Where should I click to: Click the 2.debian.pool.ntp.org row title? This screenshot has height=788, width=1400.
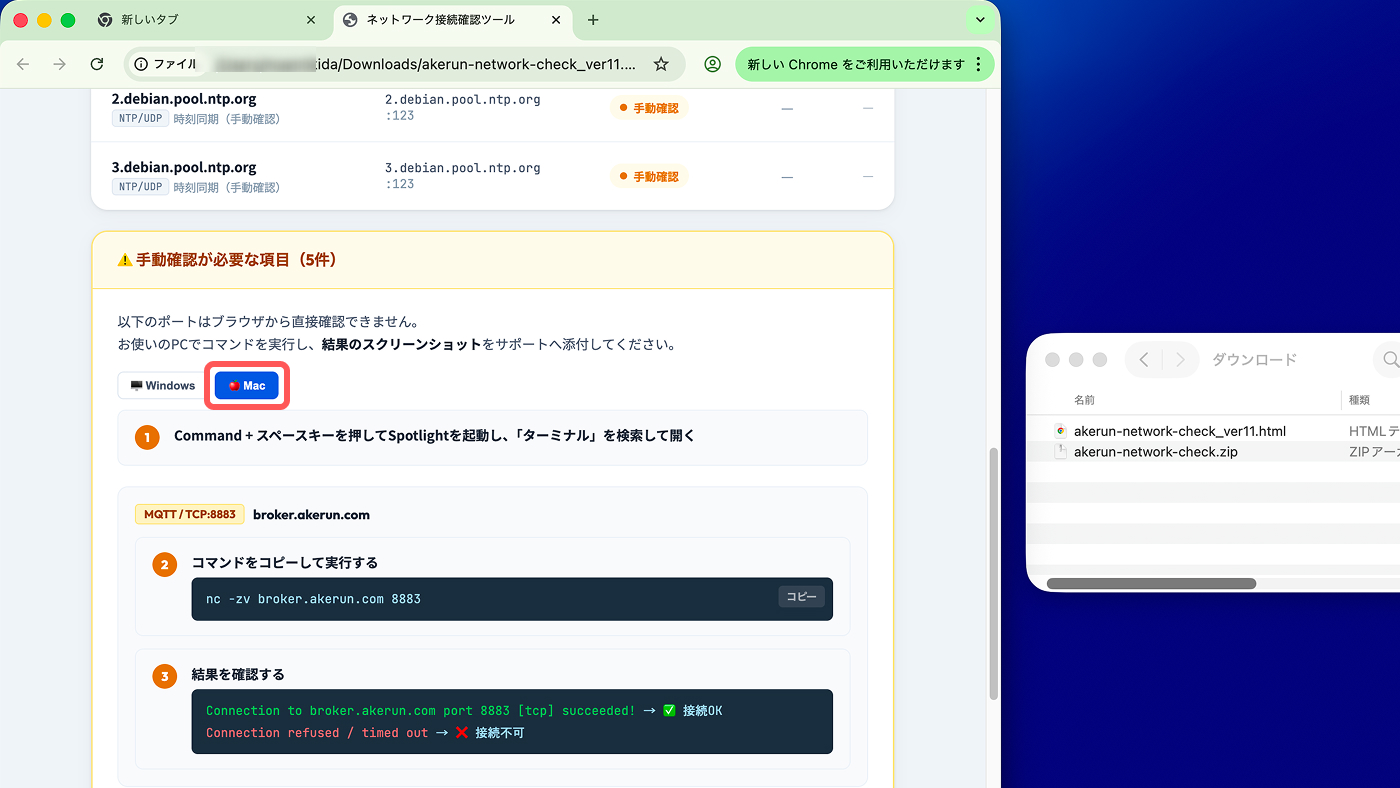tap(184, 99)
